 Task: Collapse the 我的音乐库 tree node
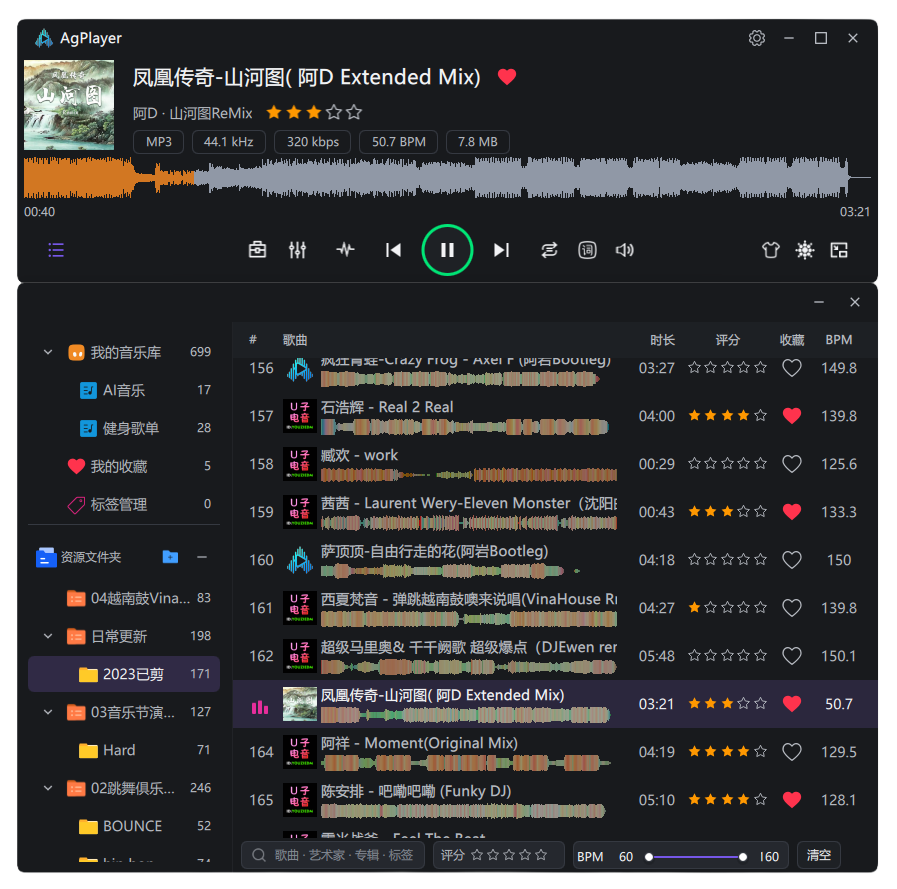coord(48,352)
